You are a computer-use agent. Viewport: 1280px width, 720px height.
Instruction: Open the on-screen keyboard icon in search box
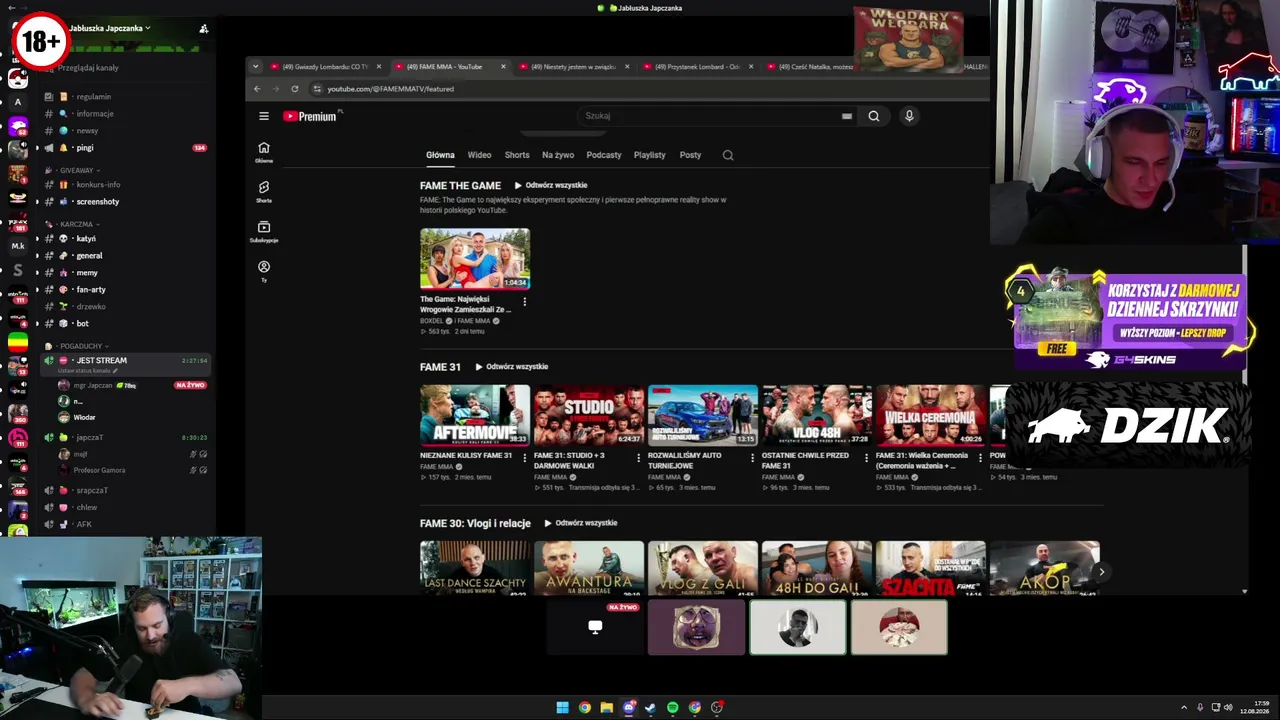pyautogui.click(x=847, y=116)
